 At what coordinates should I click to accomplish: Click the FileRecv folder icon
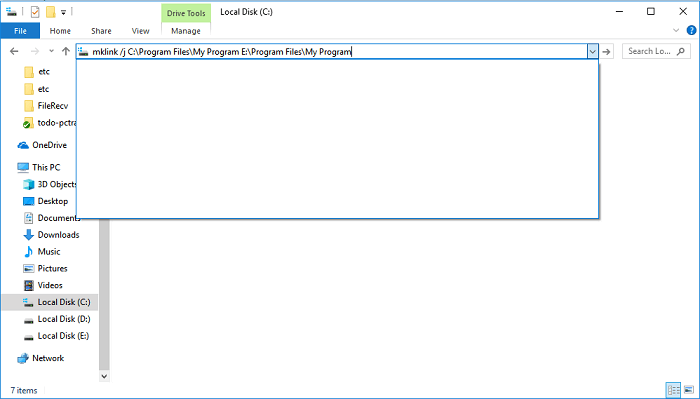tap(29, 106)
